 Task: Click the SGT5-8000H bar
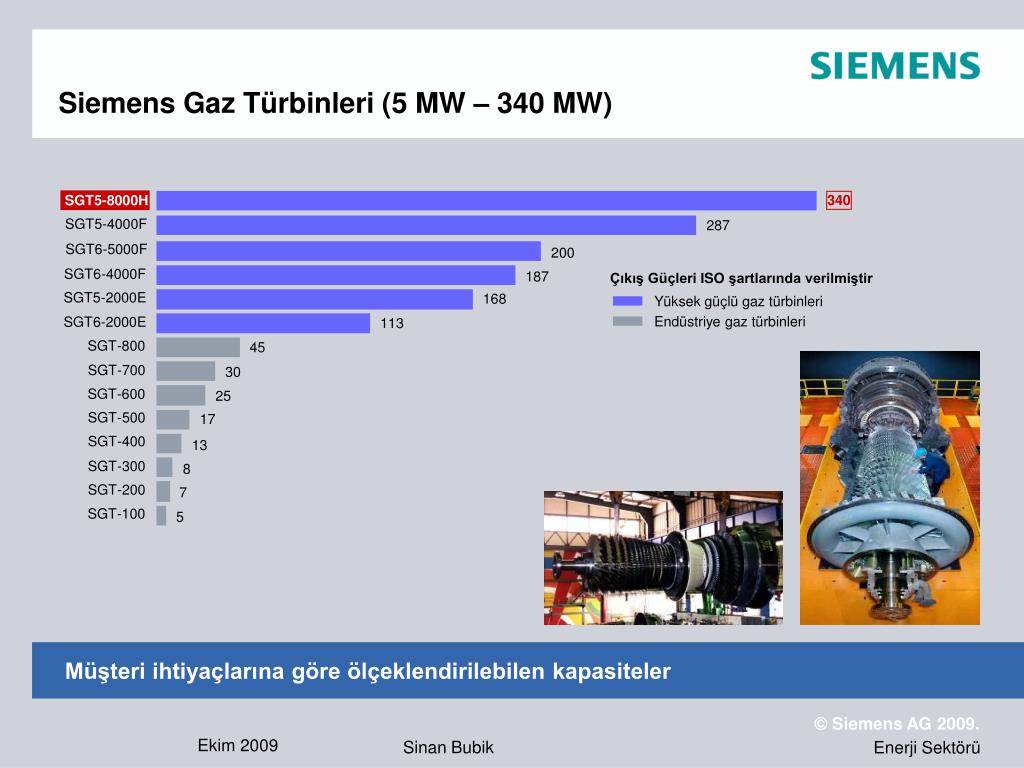[x=487, y=200]
